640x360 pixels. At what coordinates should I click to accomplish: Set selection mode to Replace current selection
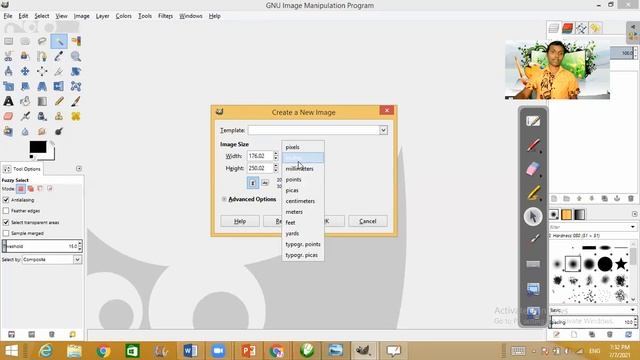(21, 189)
